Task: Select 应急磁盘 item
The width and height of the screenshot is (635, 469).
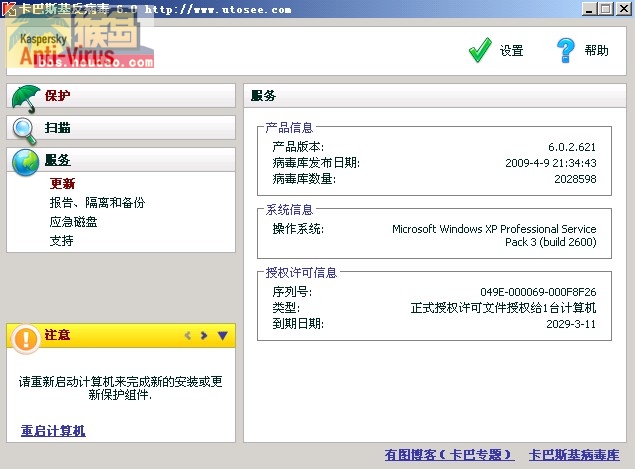Action: click(x=73, y=222)
